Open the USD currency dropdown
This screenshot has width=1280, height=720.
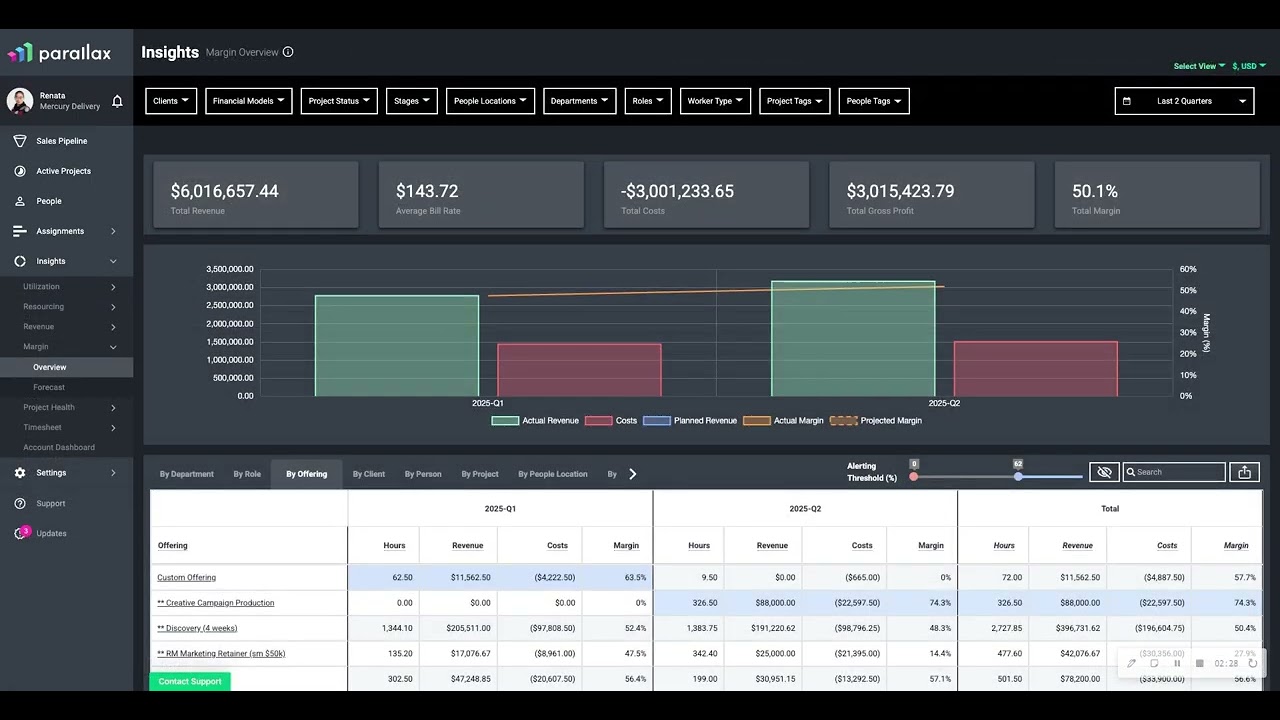(1248, 66)
